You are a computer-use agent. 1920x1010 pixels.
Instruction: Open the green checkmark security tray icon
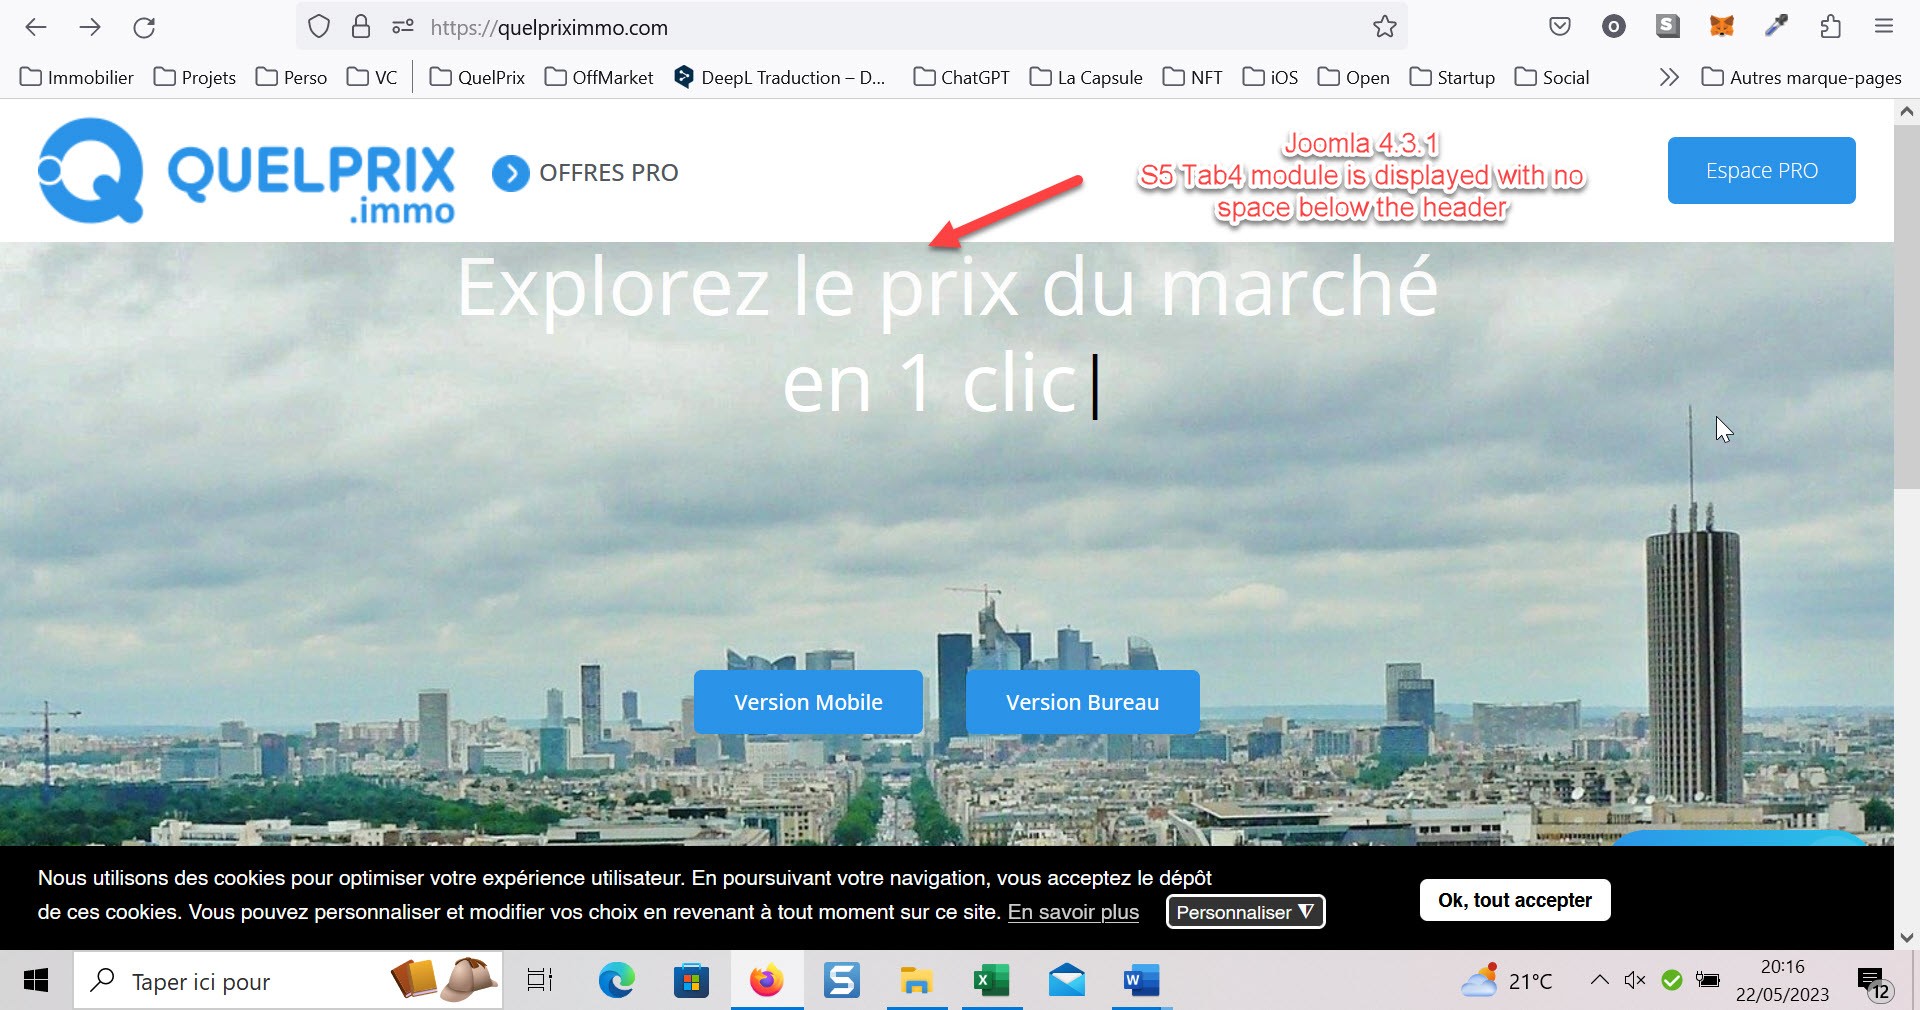coord(1671,980)
